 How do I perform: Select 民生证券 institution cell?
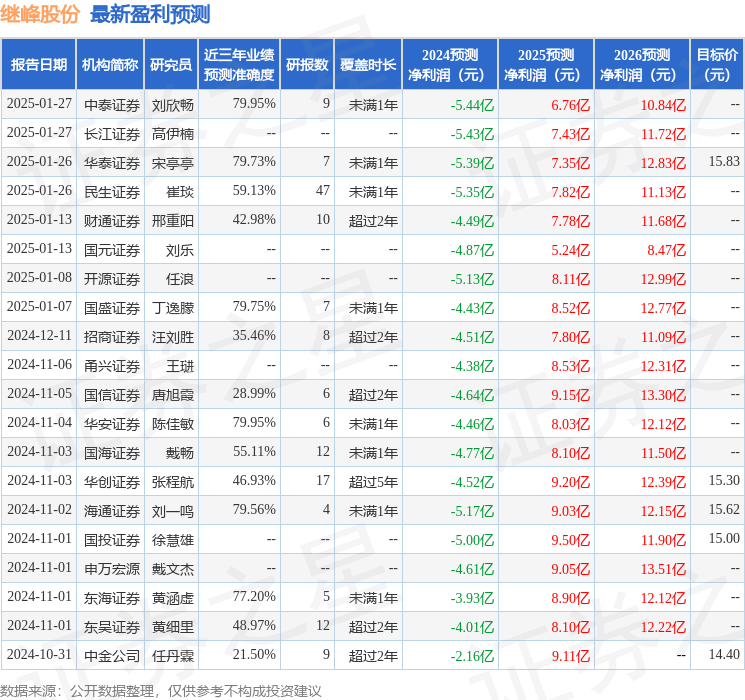coord(112,192)
